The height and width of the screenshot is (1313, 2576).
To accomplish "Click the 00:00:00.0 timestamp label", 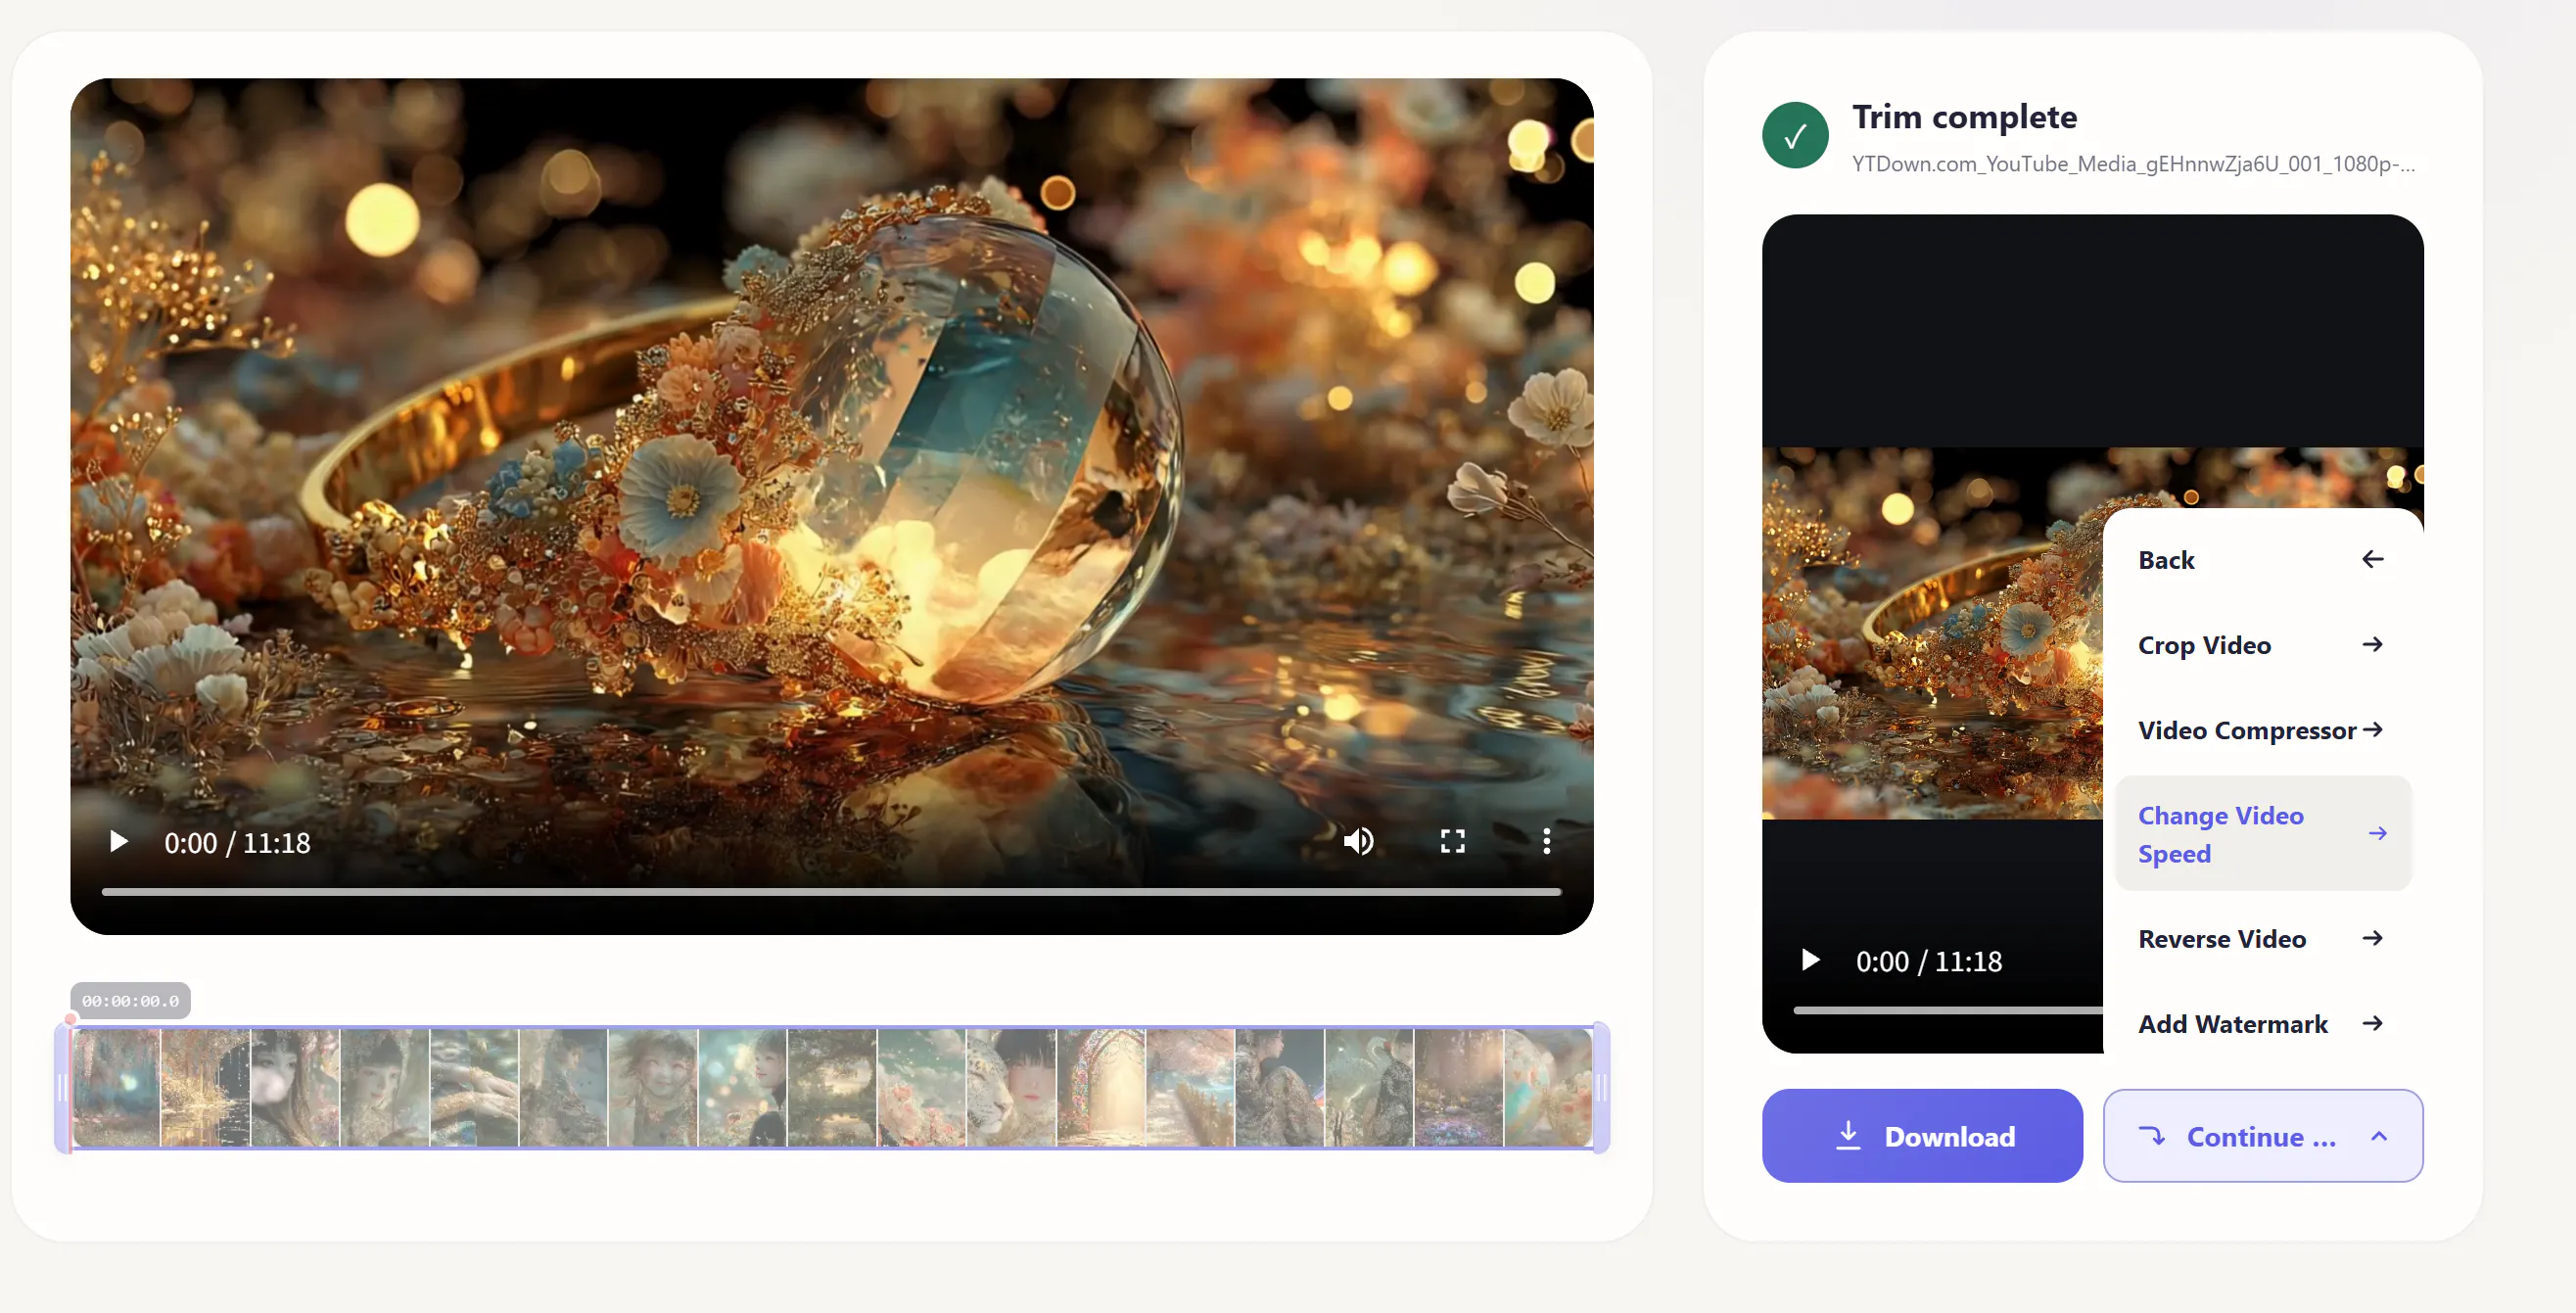I will 130,1001.
